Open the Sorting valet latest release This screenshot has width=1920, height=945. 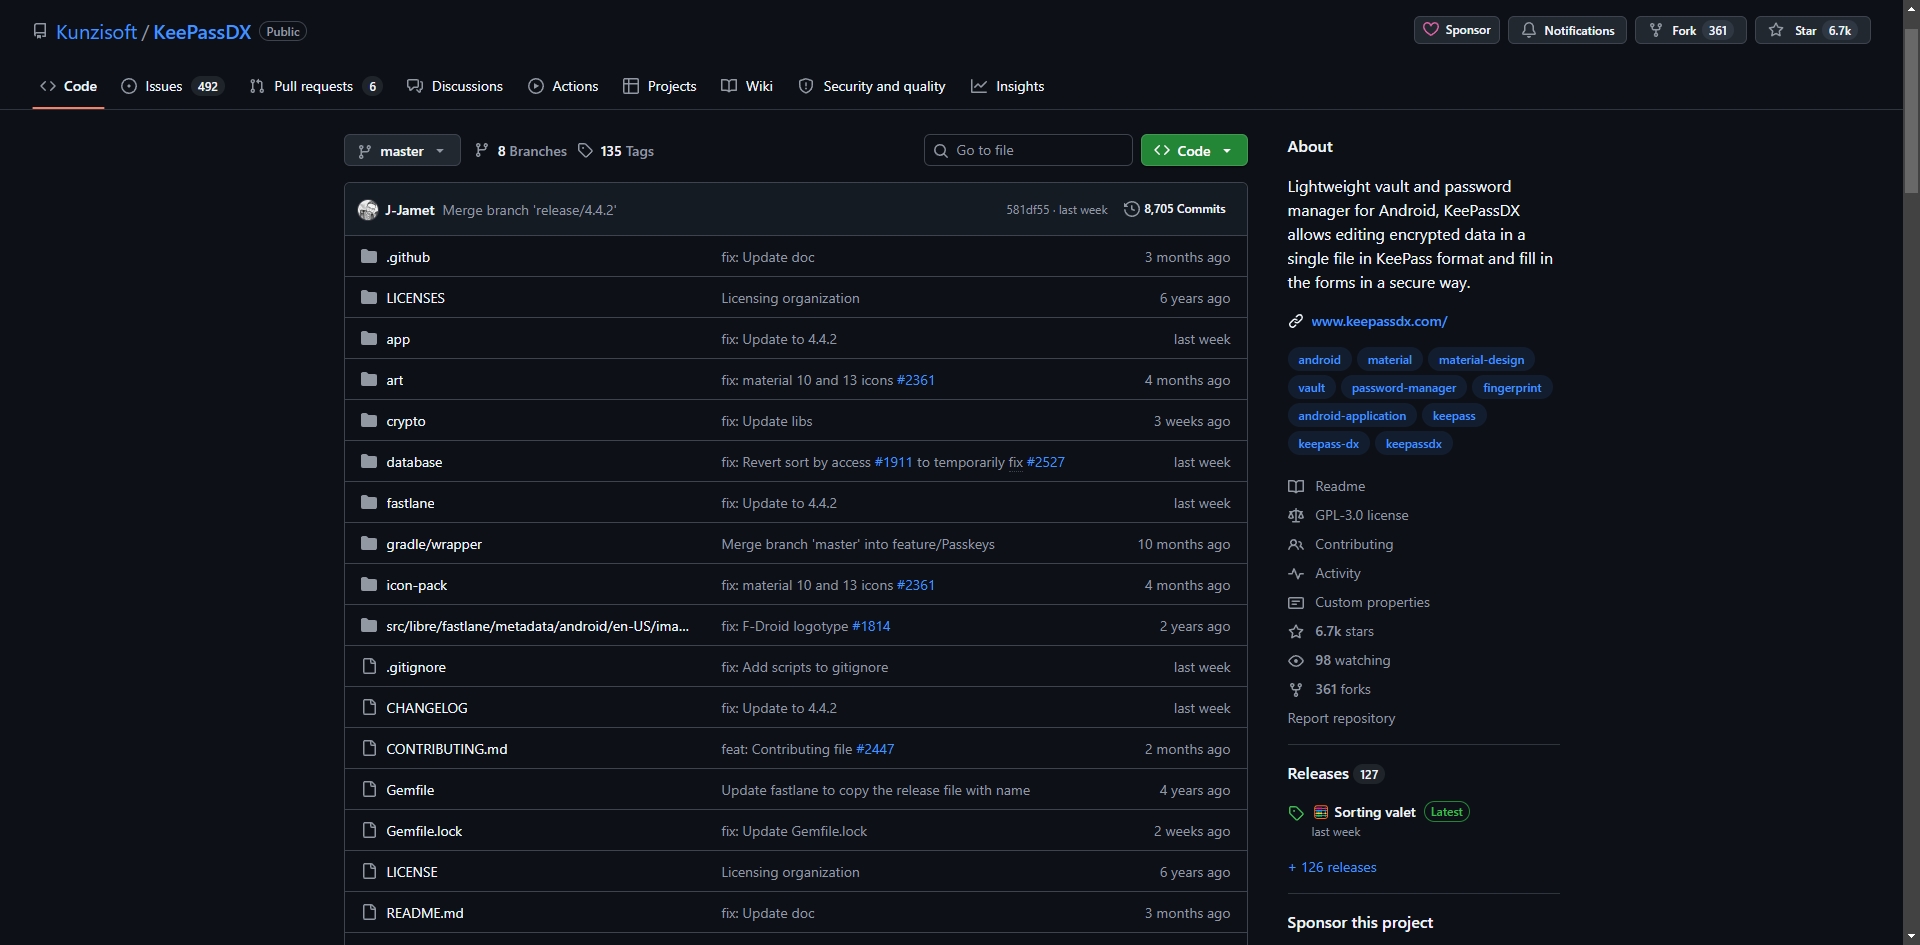1374,812
